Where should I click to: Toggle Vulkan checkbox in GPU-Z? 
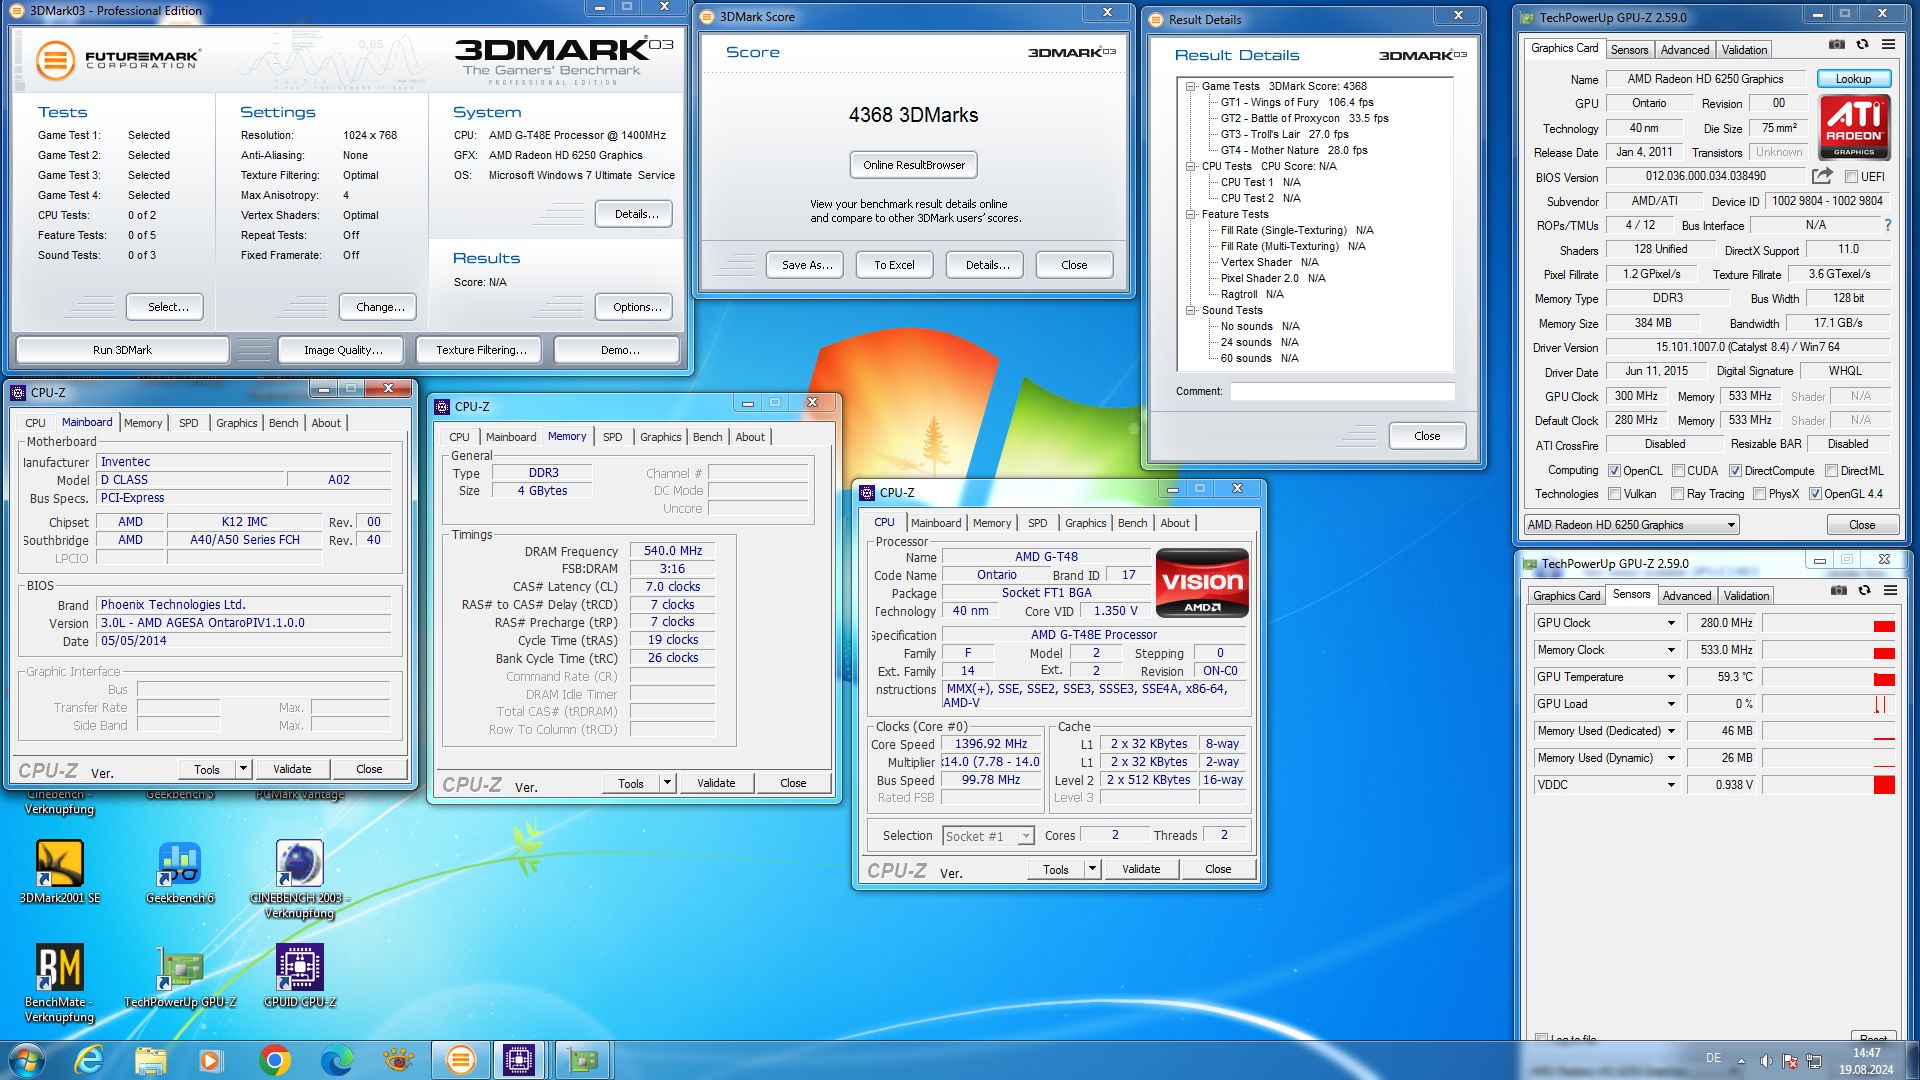1614,494
